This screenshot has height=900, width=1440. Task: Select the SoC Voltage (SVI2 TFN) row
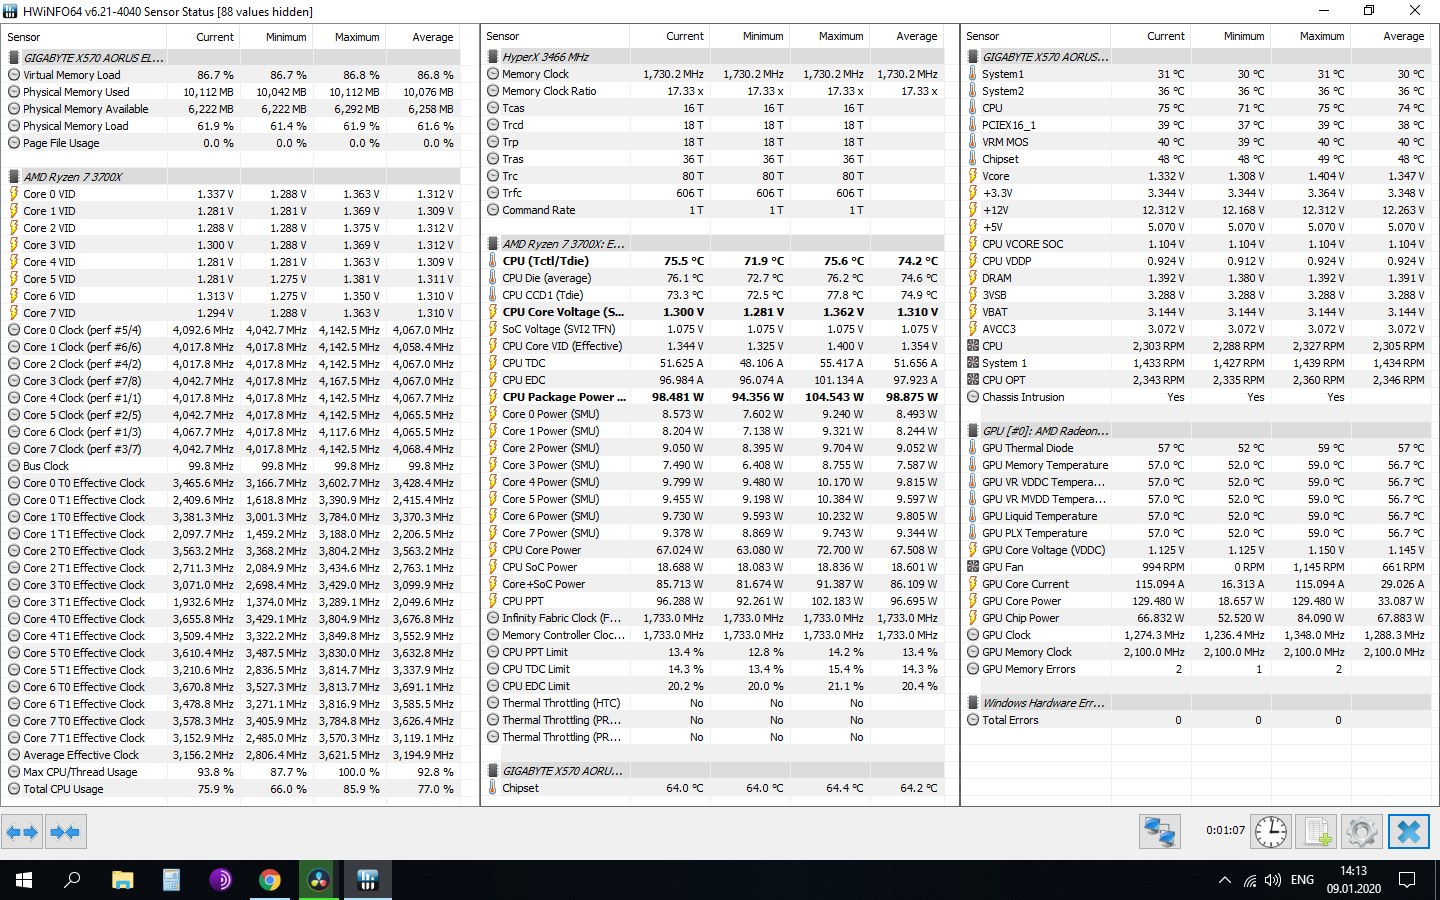713,329
